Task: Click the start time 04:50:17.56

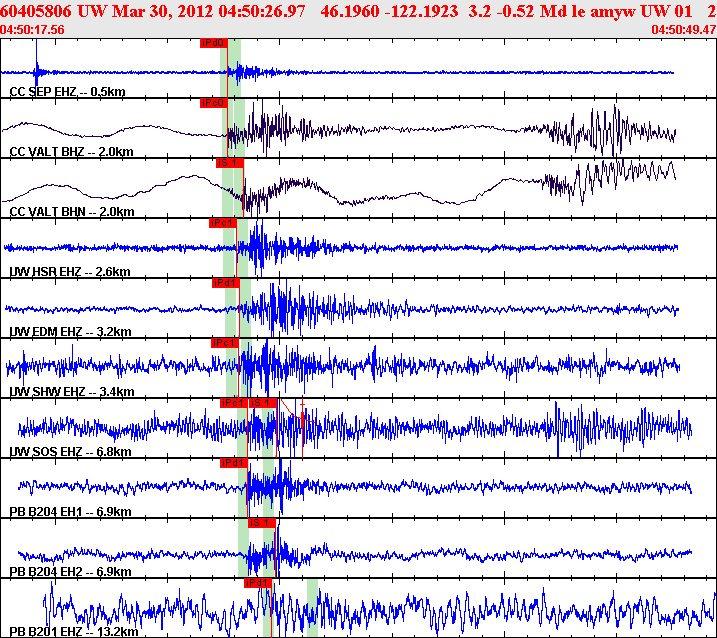Action: point(32,30)
